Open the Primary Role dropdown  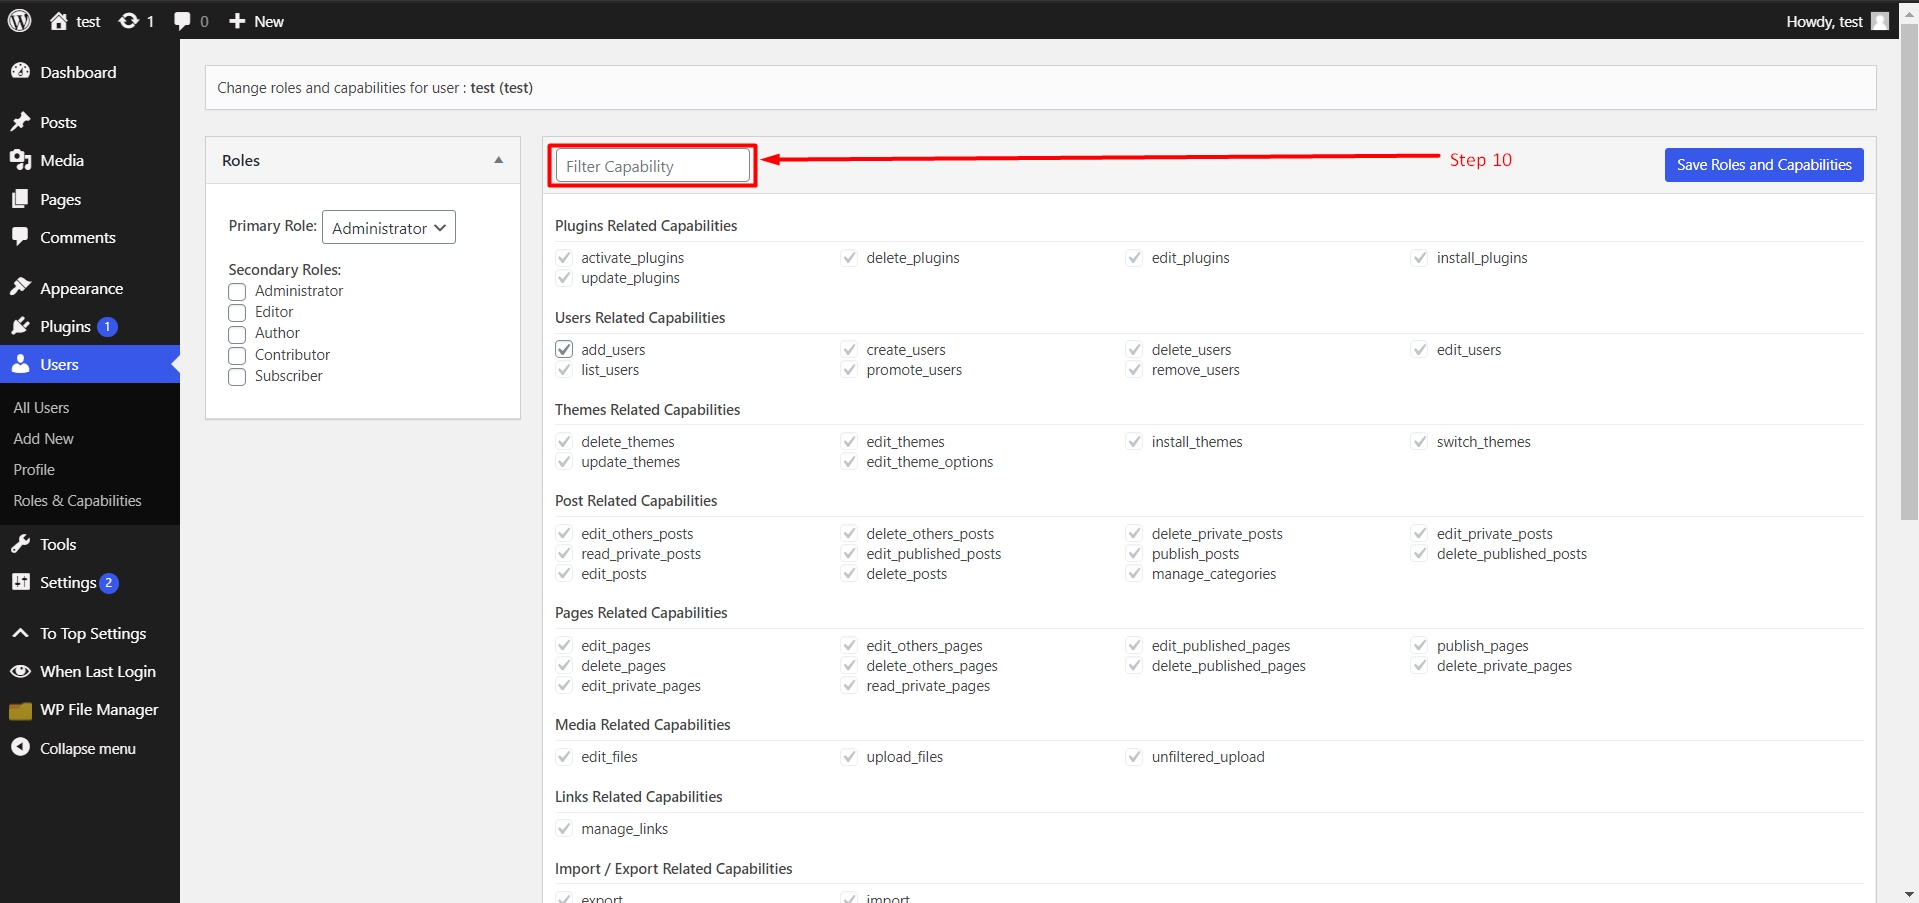tap(389, 227)
